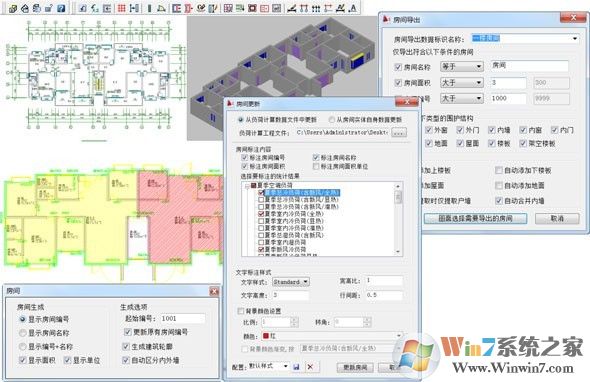Toggle 显示面积 checkbox

(x=23, y=360)
